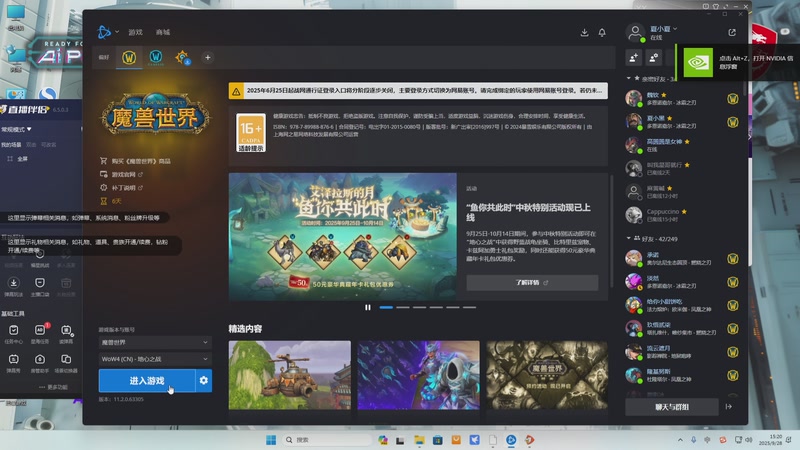800x450 pixels.
Task: Click the yellow warning notice banner
Action: click(x=418, y=91)
